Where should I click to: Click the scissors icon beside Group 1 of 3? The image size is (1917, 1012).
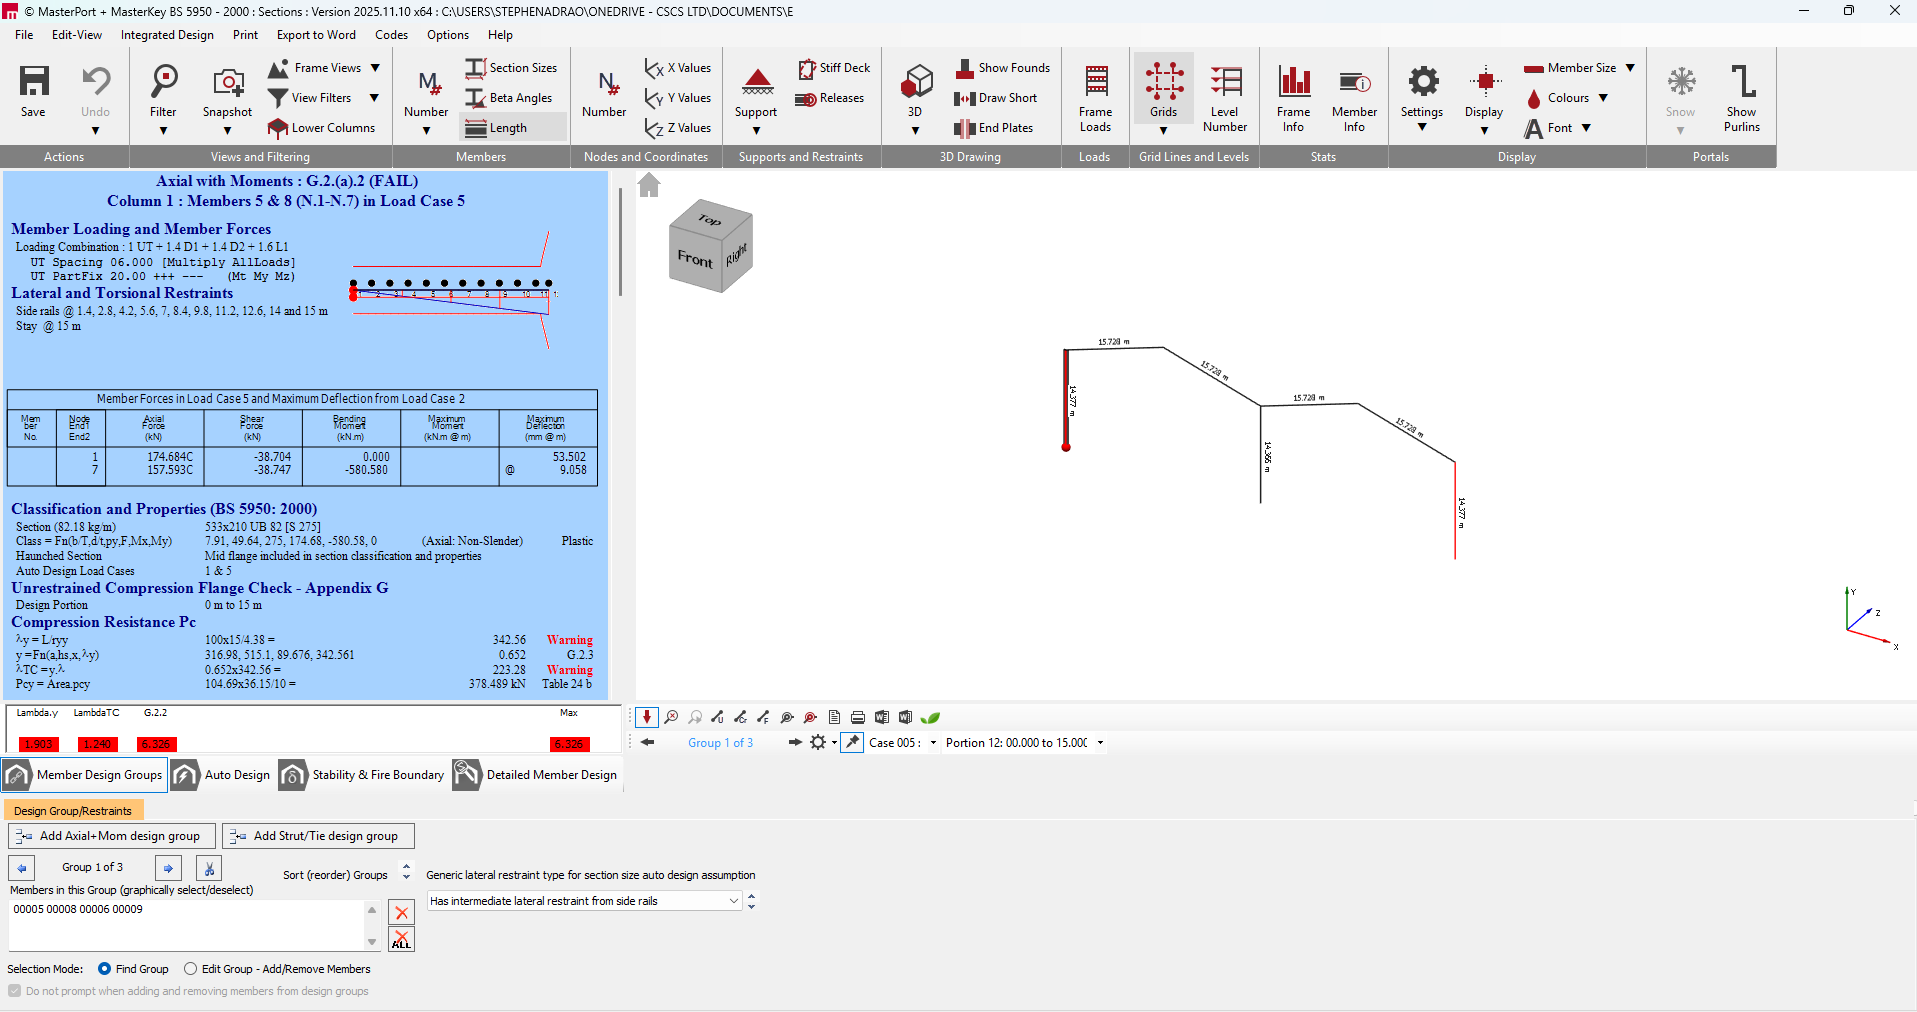pyautogui.click(x=209, y=868)
